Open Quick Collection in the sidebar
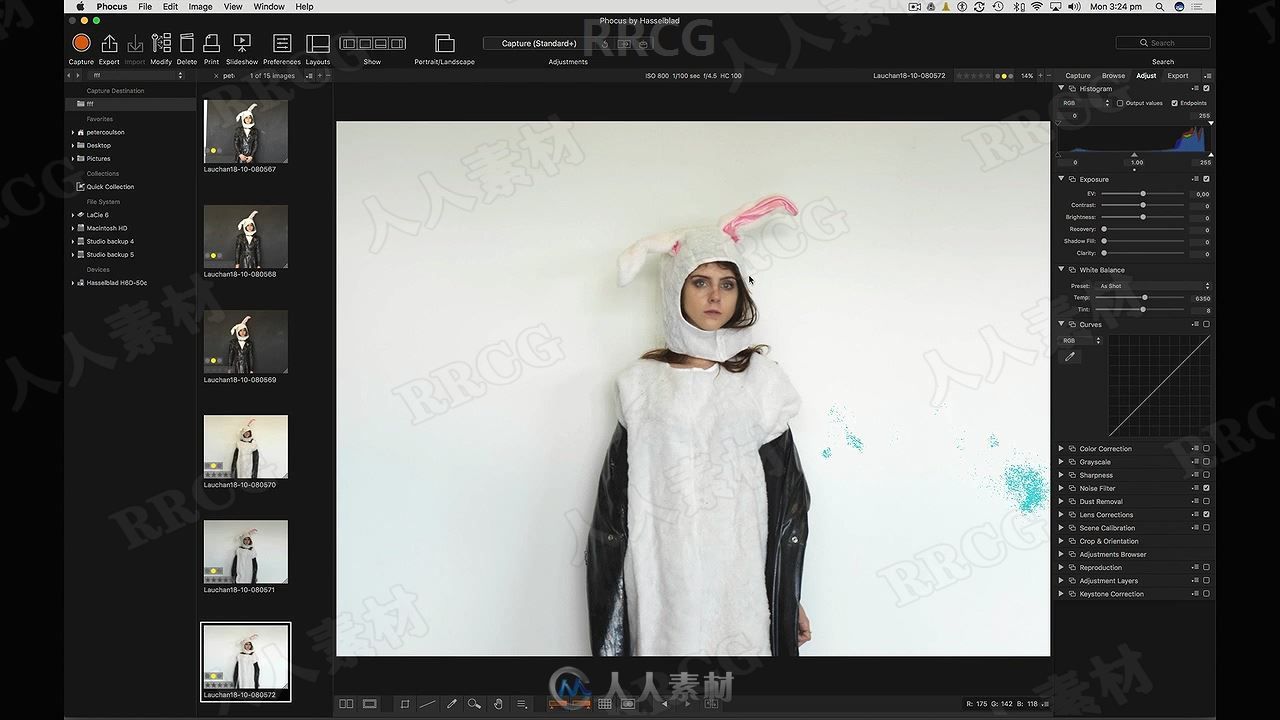Screen dimensions: 1280x720 coord(110,187)
